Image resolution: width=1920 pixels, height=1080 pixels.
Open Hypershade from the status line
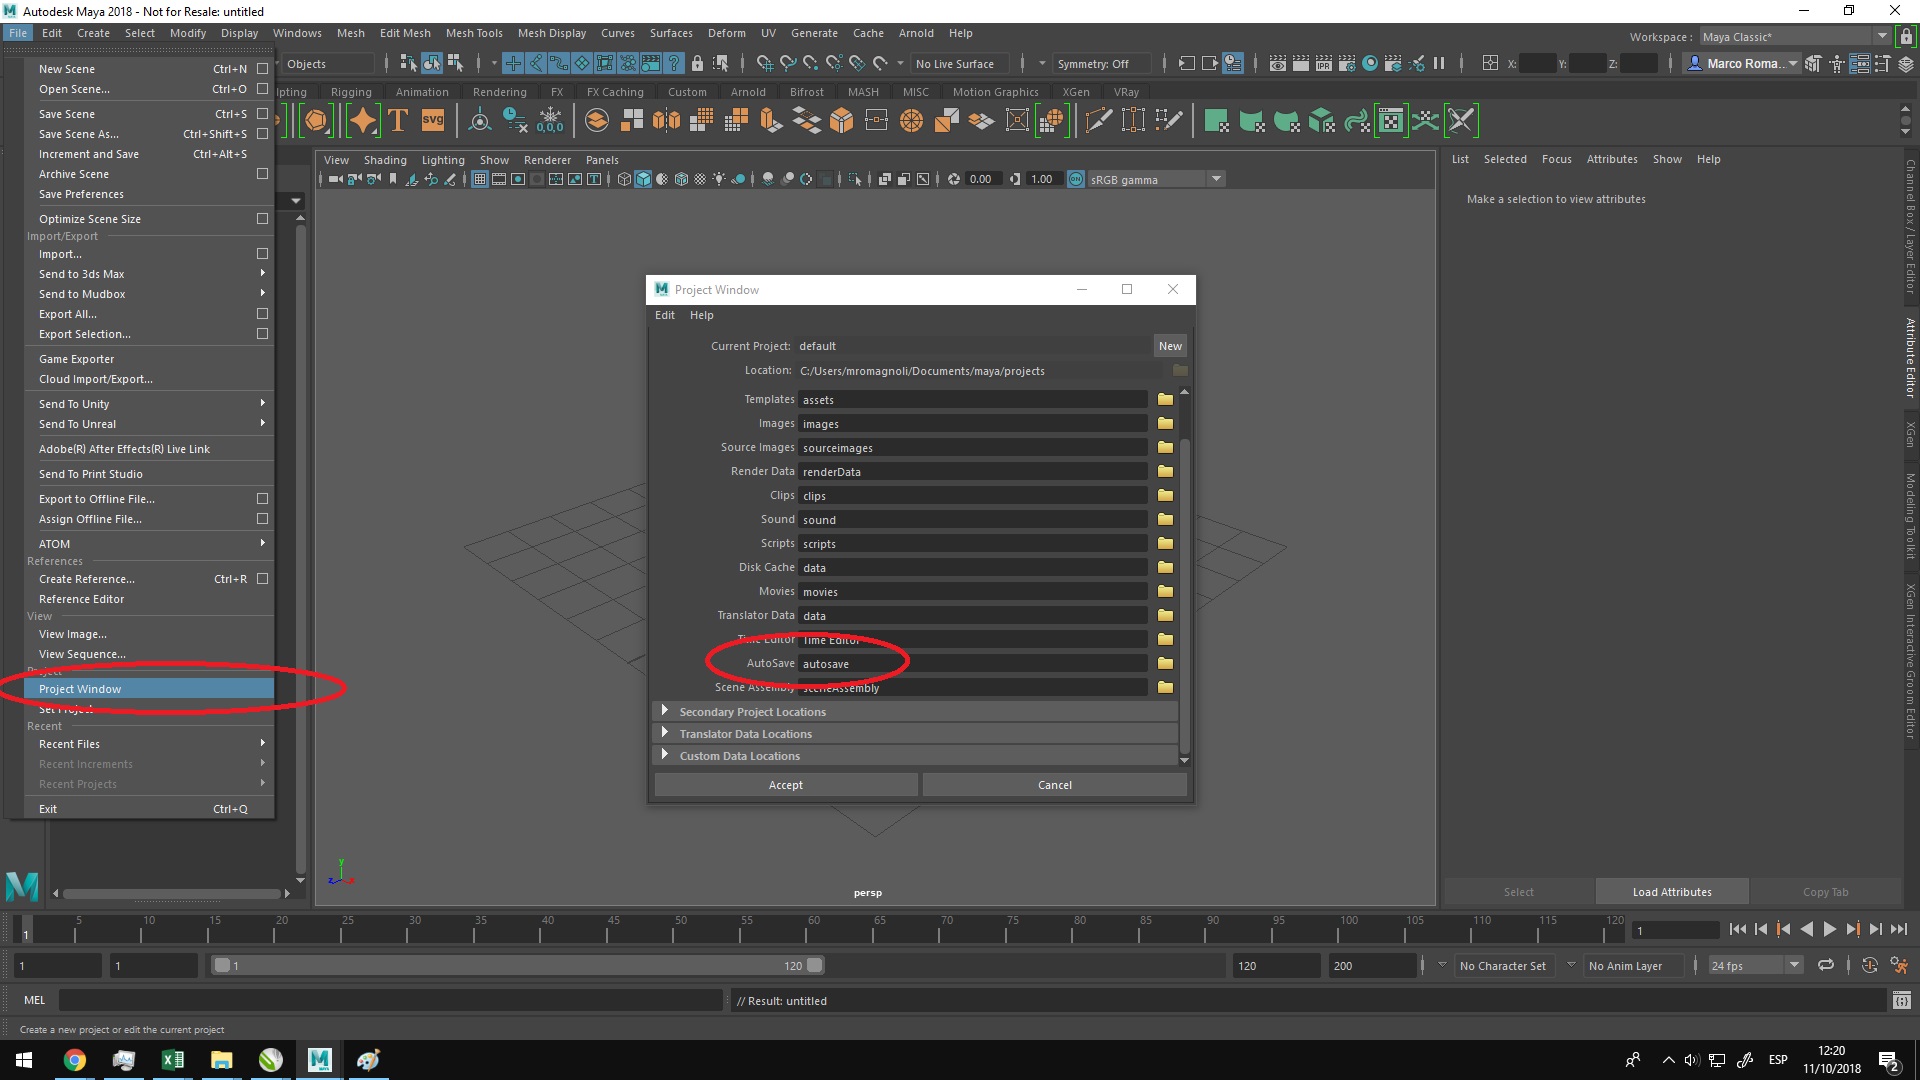[1370, 63]
